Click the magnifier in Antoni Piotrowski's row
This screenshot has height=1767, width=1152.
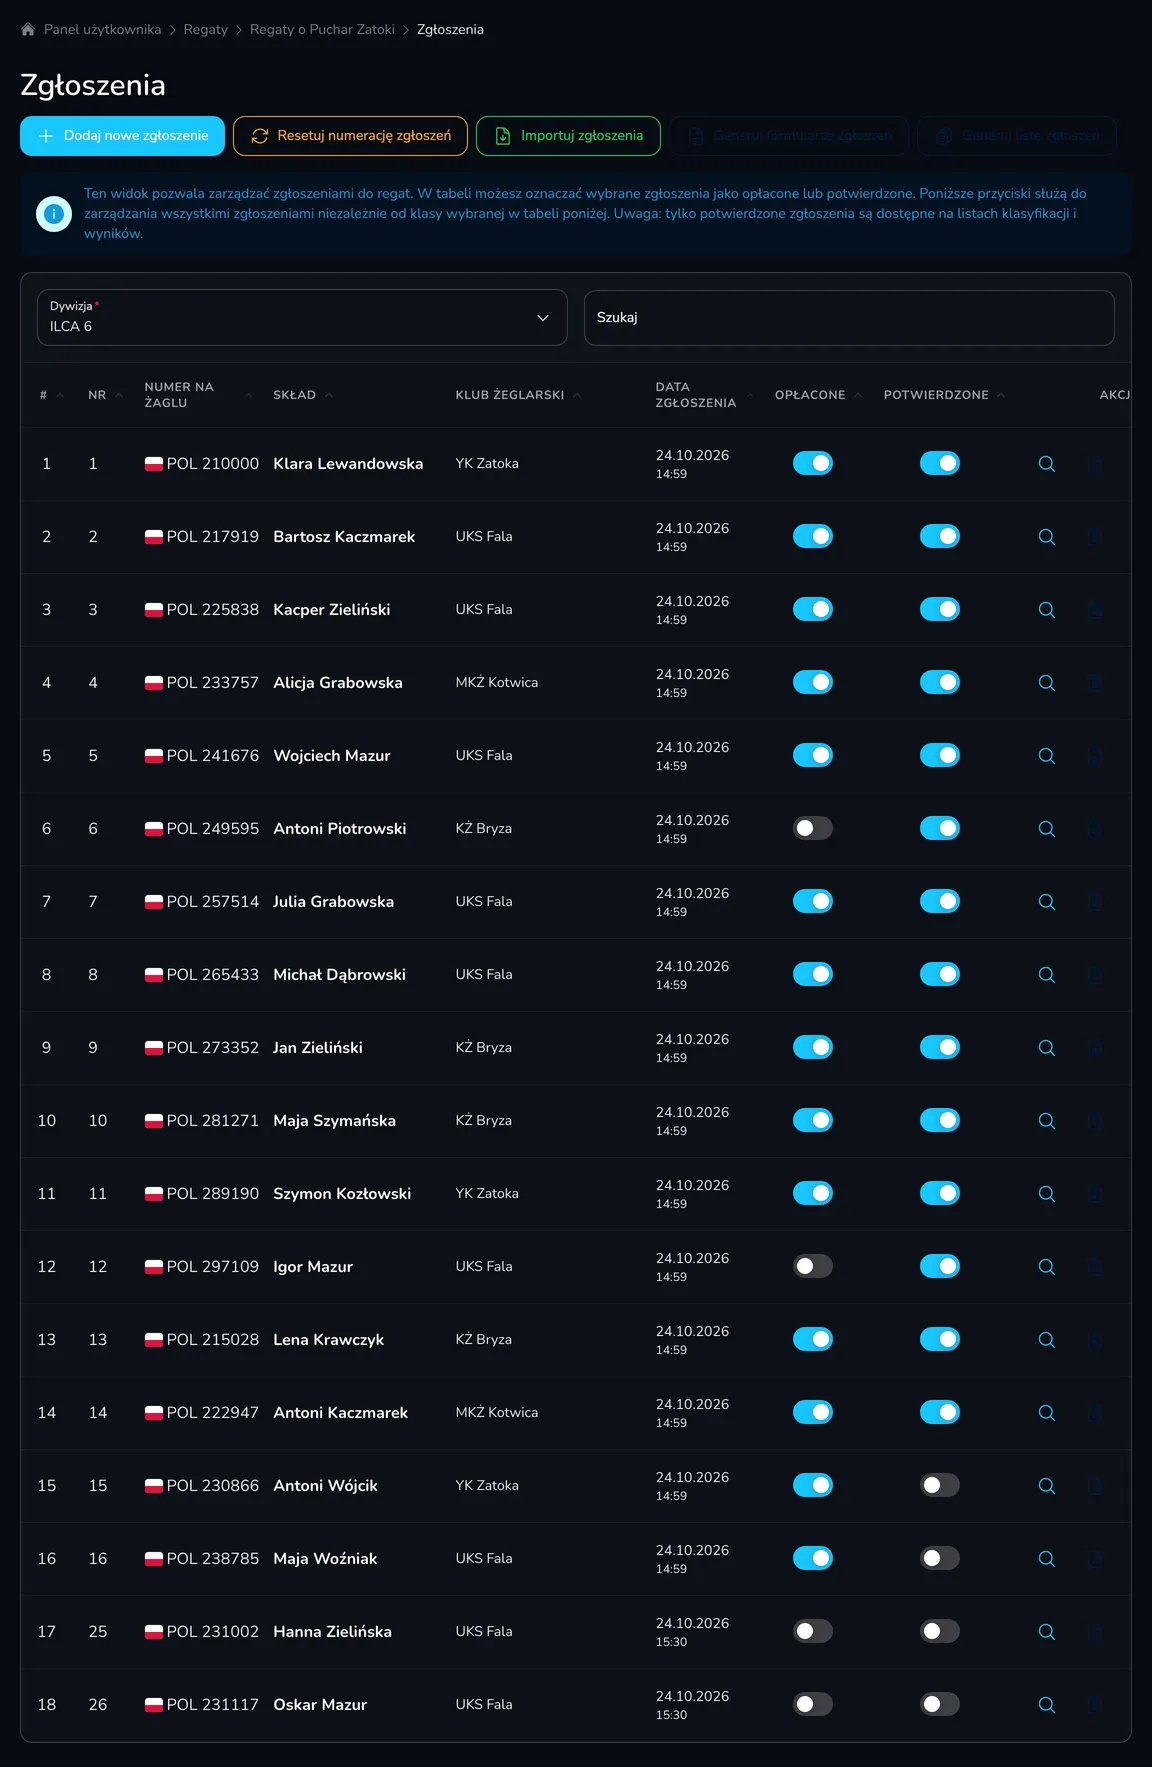(x=1047, y=829)
